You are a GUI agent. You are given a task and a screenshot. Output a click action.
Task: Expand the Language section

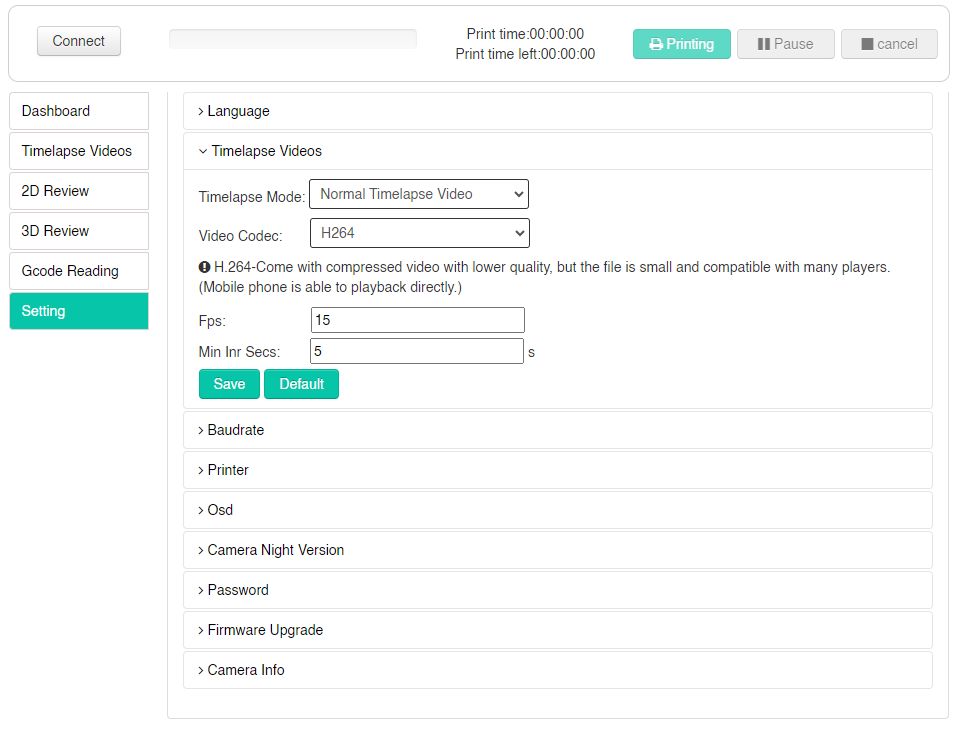pos(238,111)
